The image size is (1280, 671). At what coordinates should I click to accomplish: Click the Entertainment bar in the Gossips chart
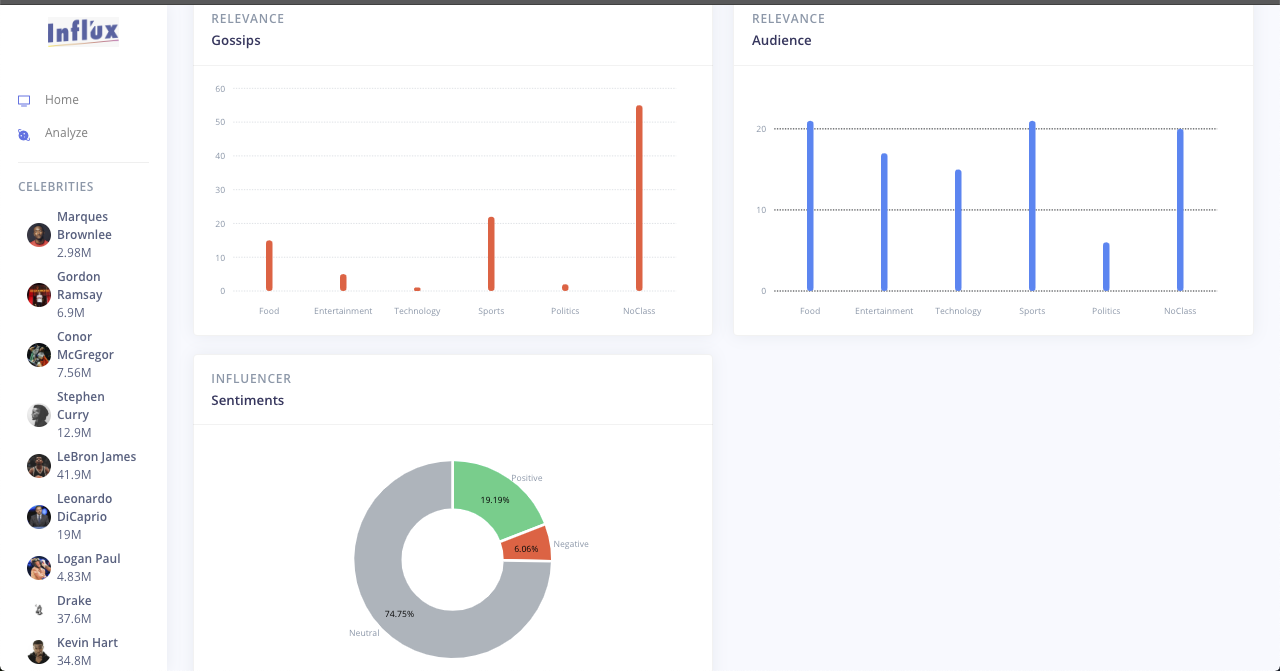click(x=343, y=283)
